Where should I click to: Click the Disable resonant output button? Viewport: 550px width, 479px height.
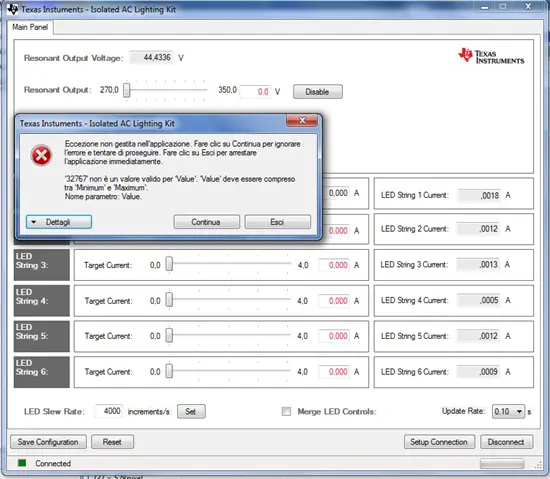coord(318,92)
